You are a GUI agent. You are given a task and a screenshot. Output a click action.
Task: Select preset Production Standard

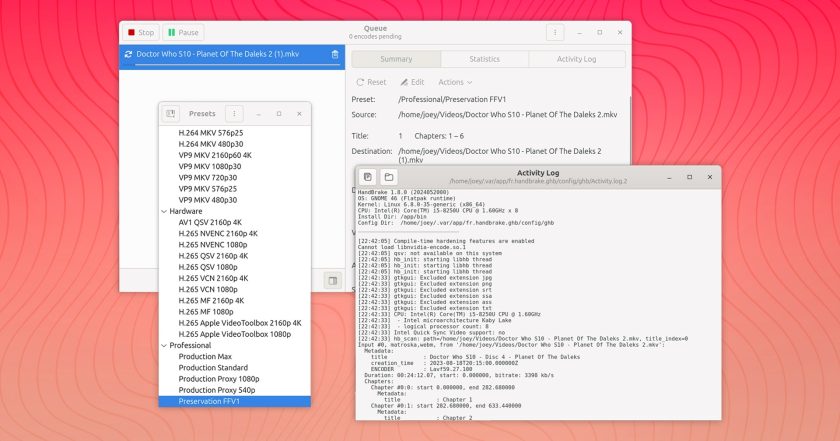click(x=235, y=368)
